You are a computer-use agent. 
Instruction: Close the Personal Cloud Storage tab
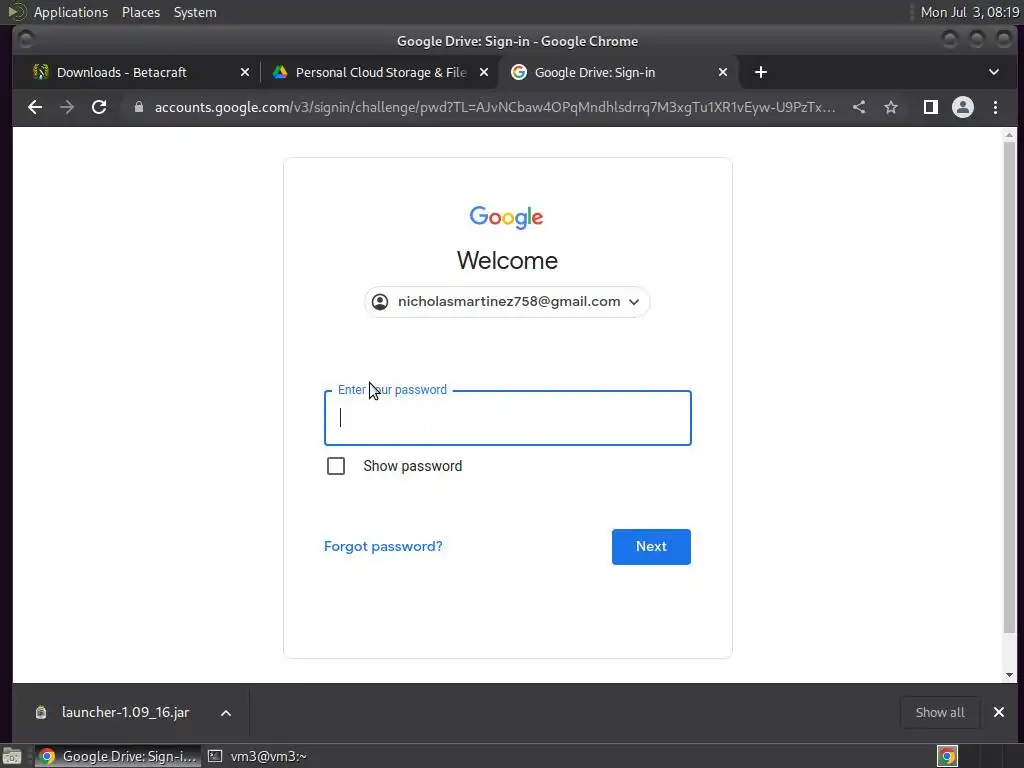[483, 72]
